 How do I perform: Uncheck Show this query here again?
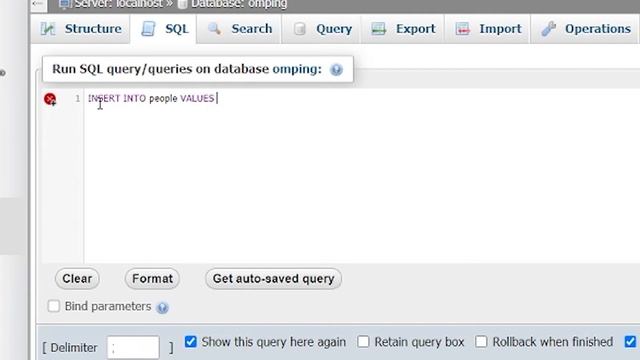pos(191,342)
